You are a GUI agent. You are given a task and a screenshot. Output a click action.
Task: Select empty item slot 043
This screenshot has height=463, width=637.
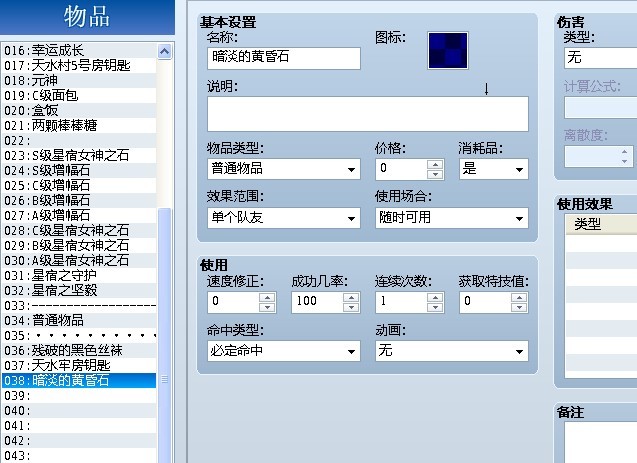click(79, 456)
